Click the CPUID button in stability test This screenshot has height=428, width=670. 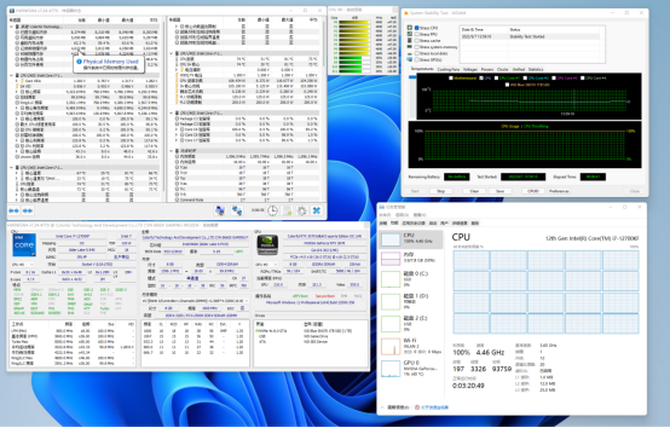pyautogui.click(x=532, y=190)
